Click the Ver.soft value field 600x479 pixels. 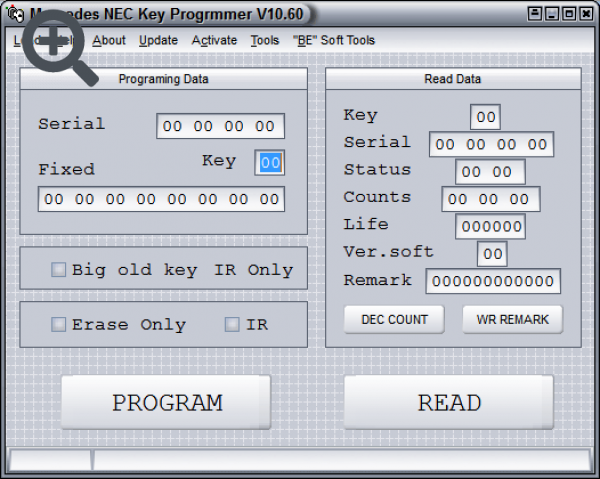click(x=492, y=254)
